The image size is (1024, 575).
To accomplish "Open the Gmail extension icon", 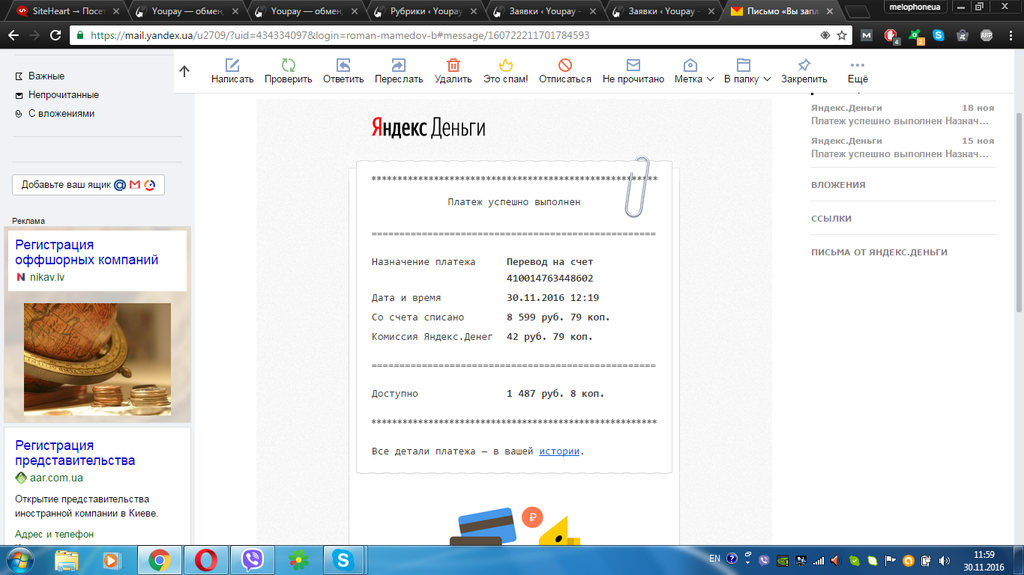I will click(x=867, y=35).
